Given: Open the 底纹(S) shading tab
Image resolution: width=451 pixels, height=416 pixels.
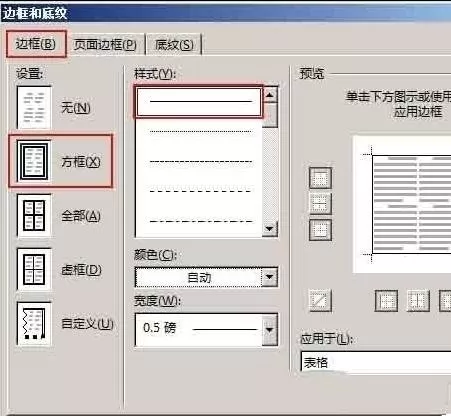Looking at the screenshot, I should (174, 44).
